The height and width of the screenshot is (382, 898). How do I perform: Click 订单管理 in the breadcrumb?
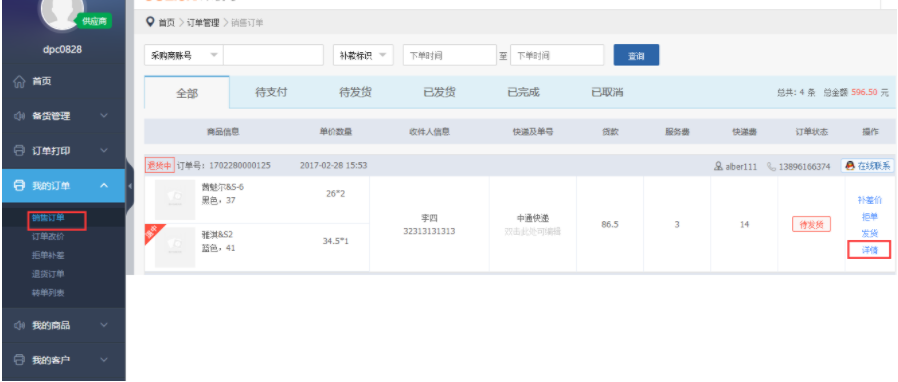point(203,23)
